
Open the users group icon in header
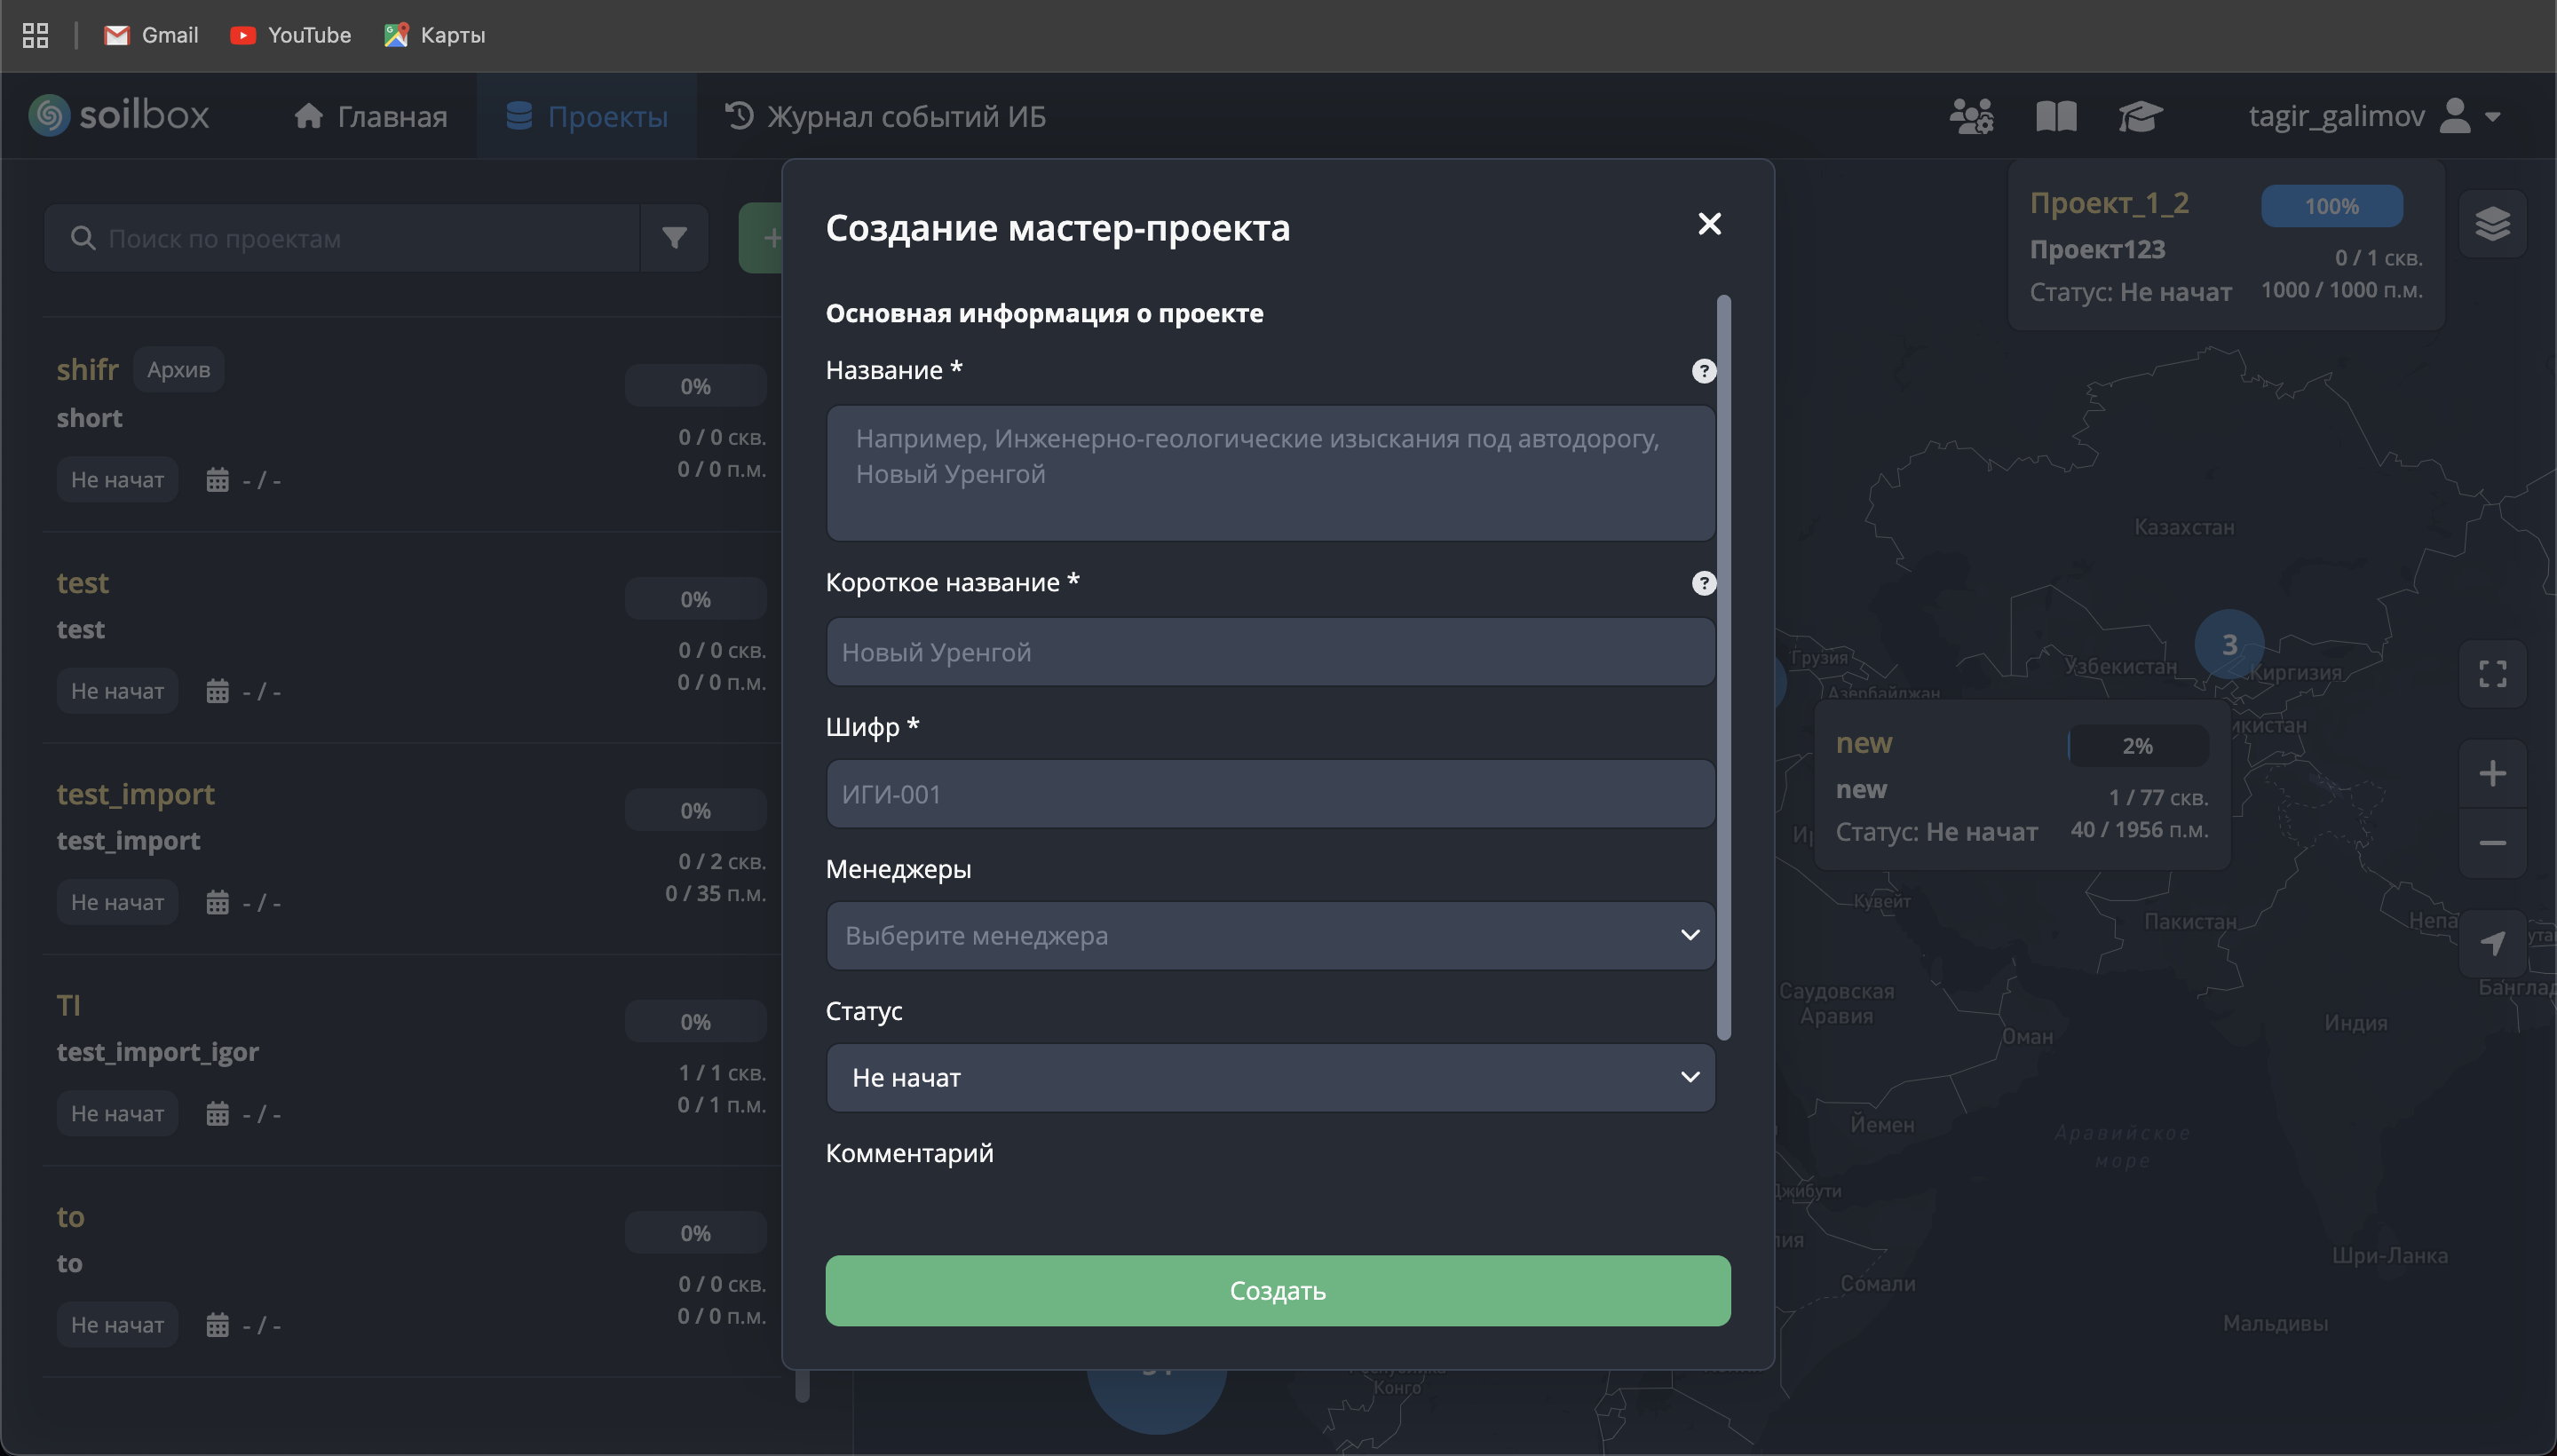(x=1971, y=116)
